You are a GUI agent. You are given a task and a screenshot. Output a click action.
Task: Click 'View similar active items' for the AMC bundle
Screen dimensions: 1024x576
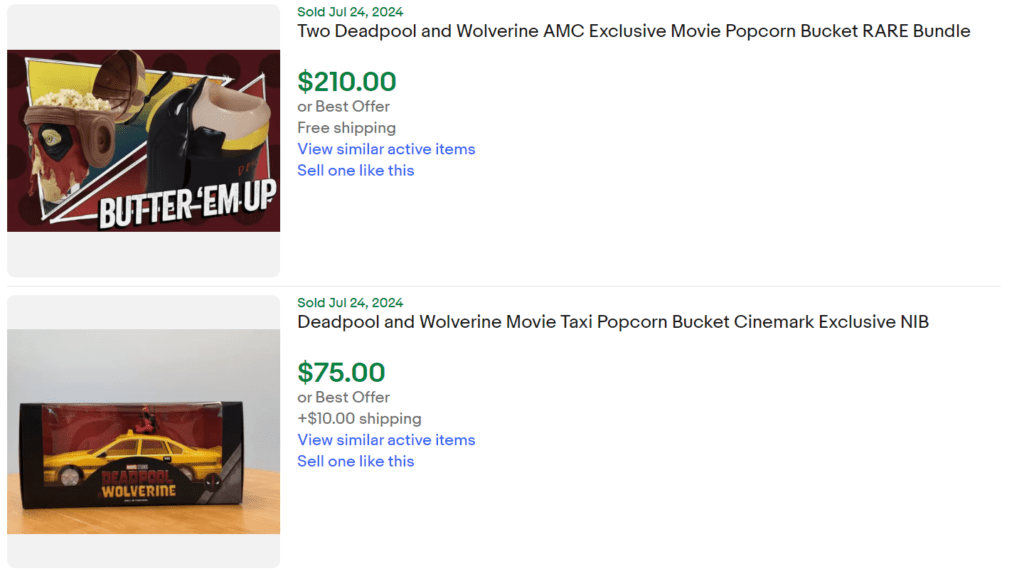[x=386, y=148]
